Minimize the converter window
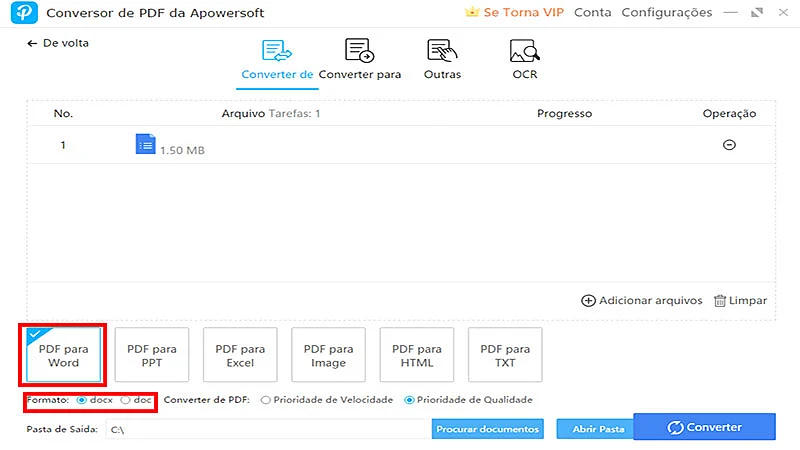This screenshot has height=450, width=800. 731,12
